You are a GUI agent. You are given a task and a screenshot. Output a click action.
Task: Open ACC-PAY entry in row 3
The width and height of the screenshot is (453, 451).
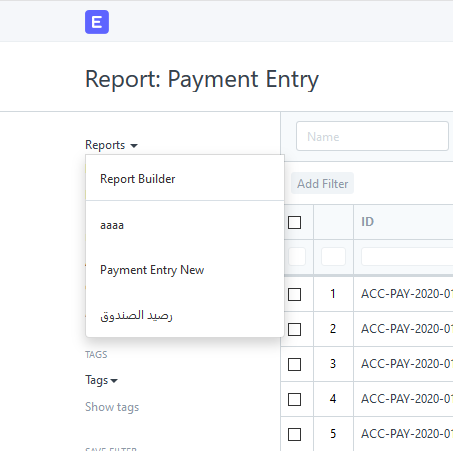[x=407, y=364]
